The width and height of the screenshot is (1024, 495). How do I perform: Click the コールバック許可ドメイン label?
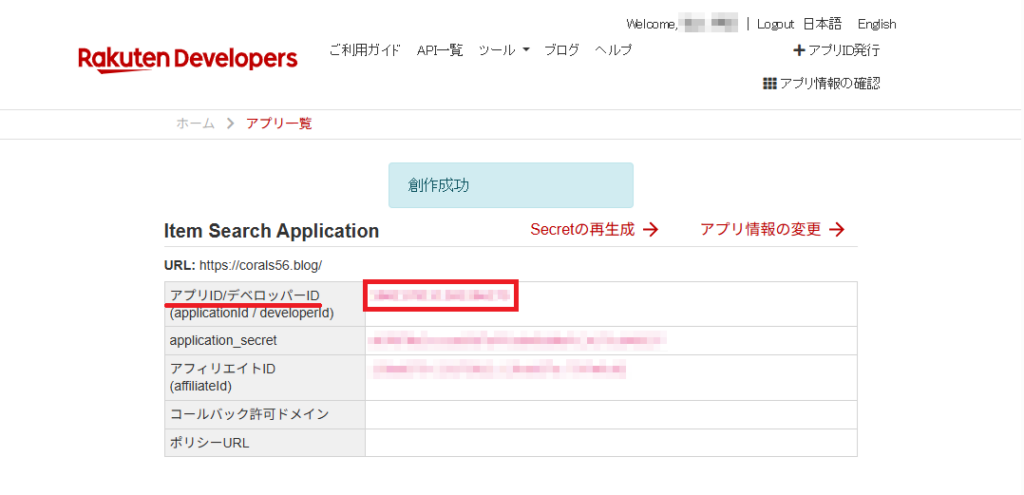click(249, 414)
